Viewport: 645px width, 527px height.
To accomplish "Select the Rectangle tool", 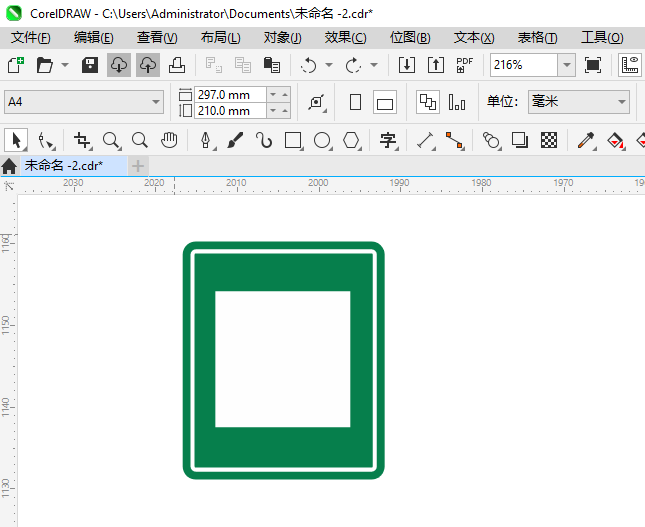I will tap(293, 140).
